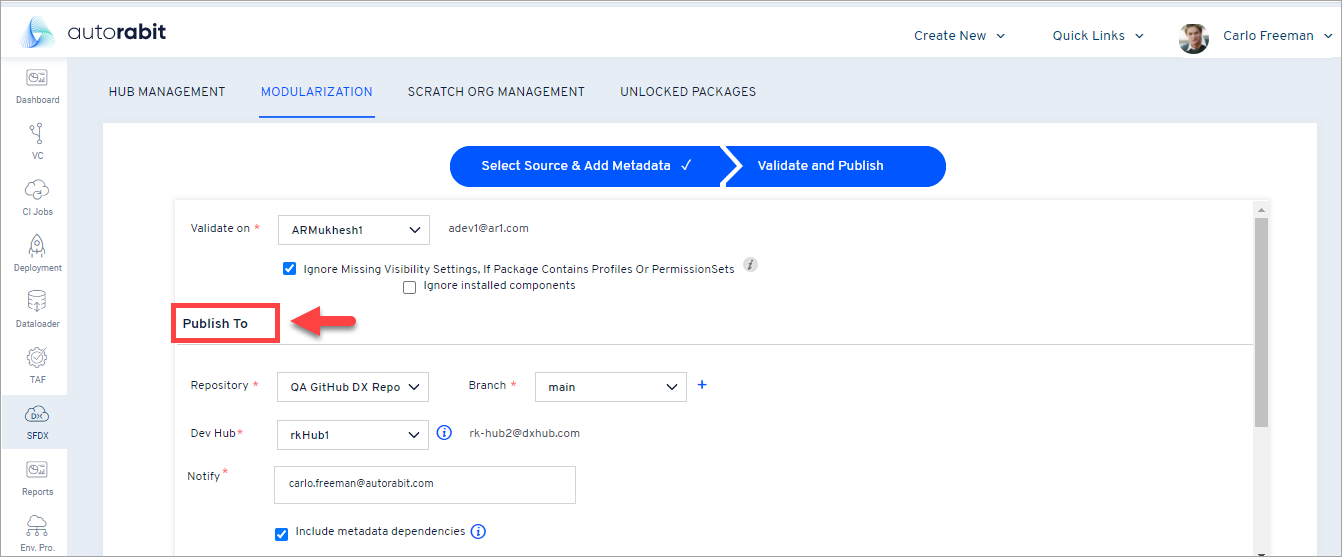This screenshot has width=1342, height=557.
Task: Open the Deployment rocket icon
Action: [x=37, y=254]
